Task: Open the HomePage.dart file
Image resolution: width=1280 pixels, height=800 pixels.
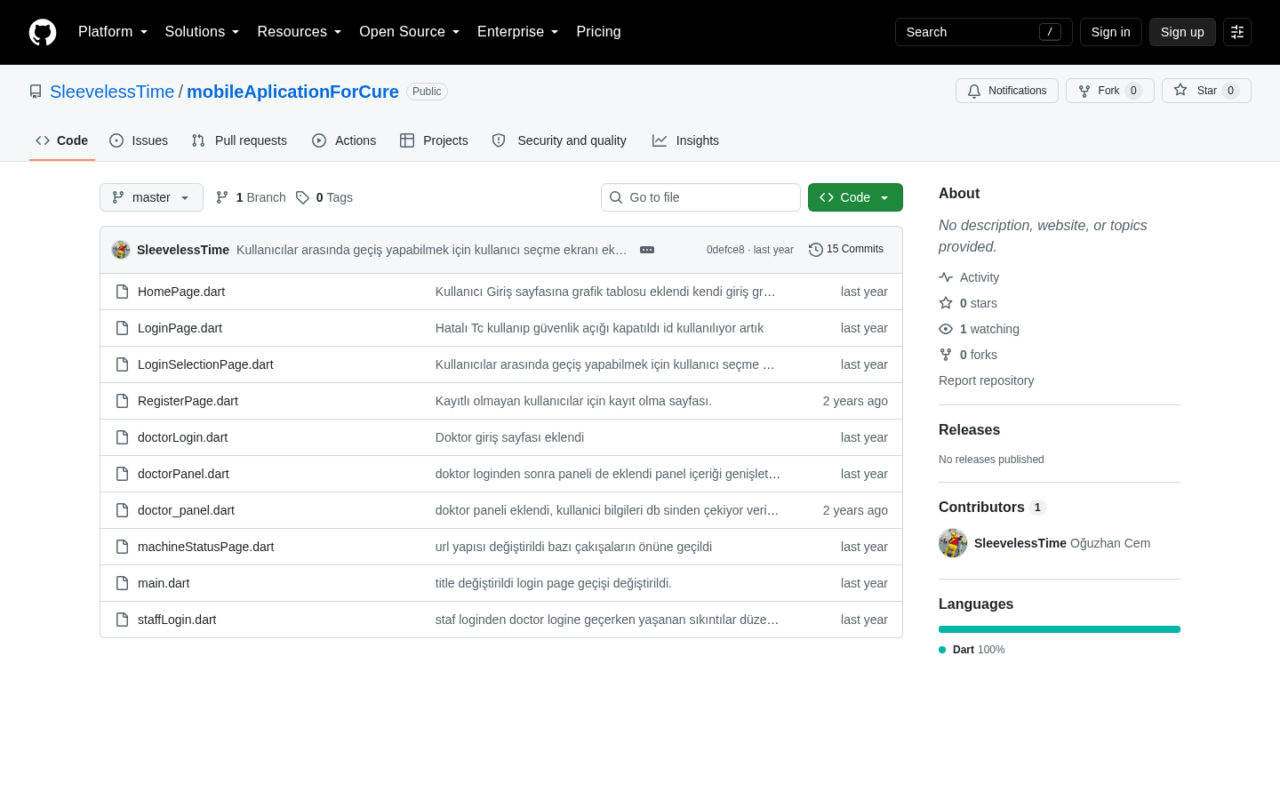Action: pyautogui.click(x=181, y=292)
